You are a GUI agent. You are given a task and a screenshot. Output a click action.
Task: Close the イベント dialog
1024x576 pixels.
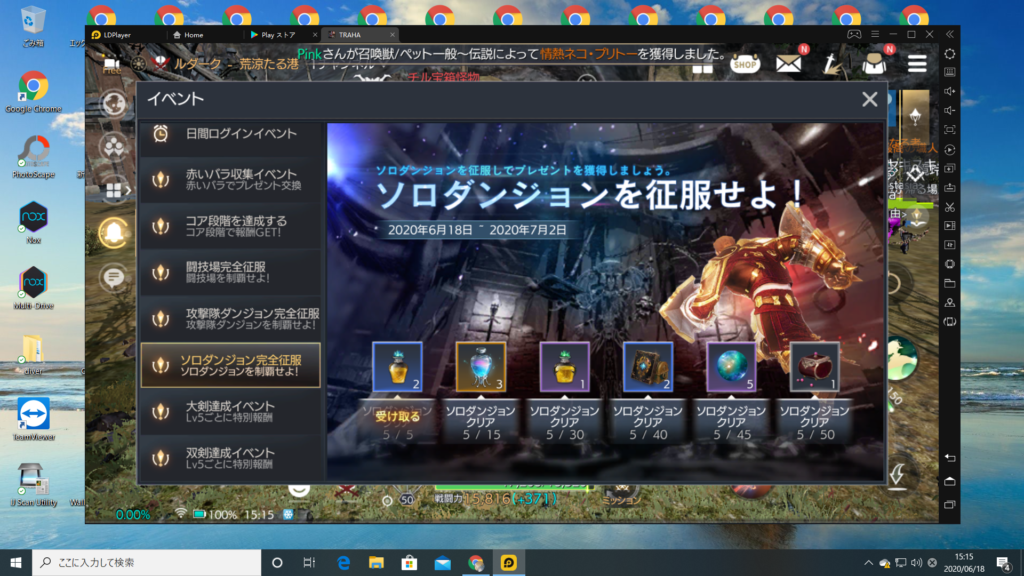click(869, 99)
